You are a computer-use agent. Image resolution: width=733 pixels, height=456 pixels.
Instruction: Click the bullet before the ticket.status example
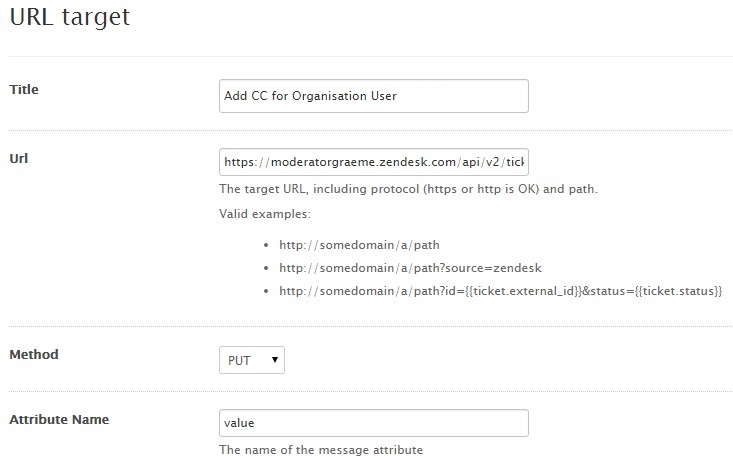pyautogui.click(x=265, y=291)
